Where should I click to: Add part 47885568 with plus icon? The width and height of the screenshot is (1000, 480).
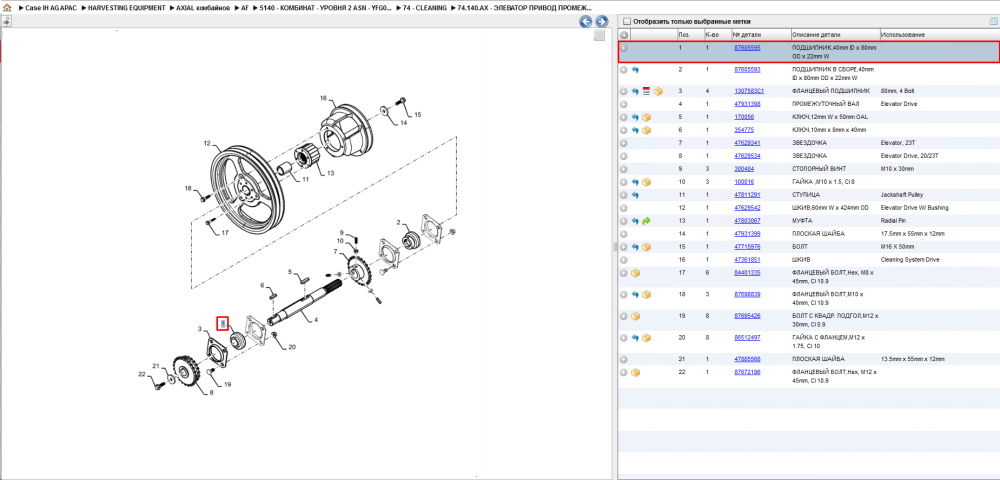click(x=624, y=360)
